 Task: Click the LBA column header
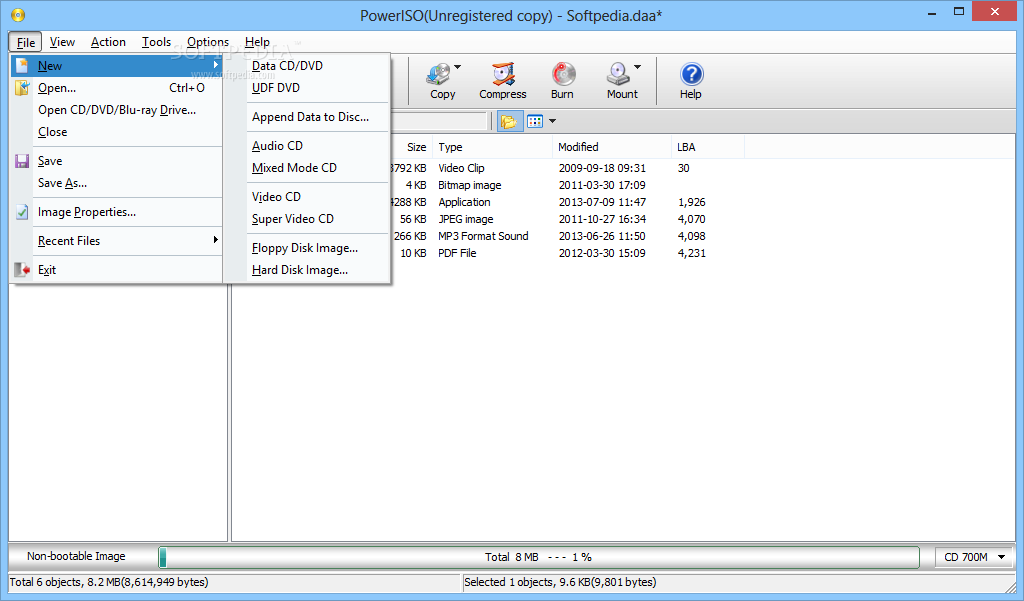pyautogui.click(x=708, y=147)
